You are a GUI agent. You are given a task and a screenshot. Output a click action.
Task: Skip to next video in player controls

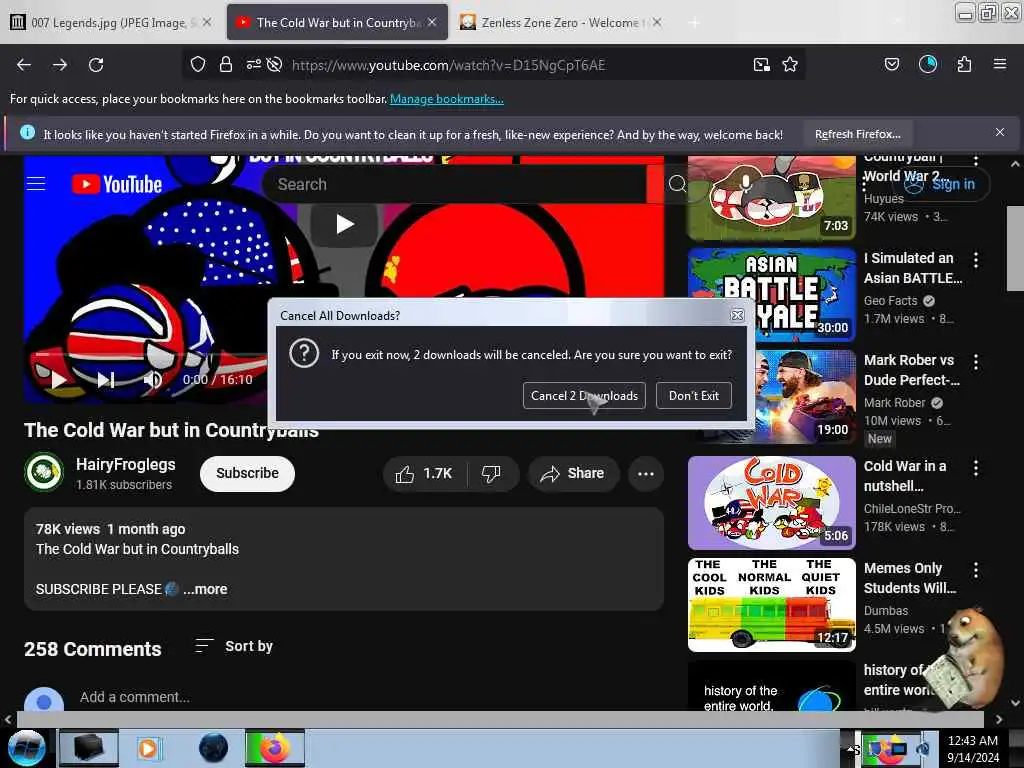106,379
